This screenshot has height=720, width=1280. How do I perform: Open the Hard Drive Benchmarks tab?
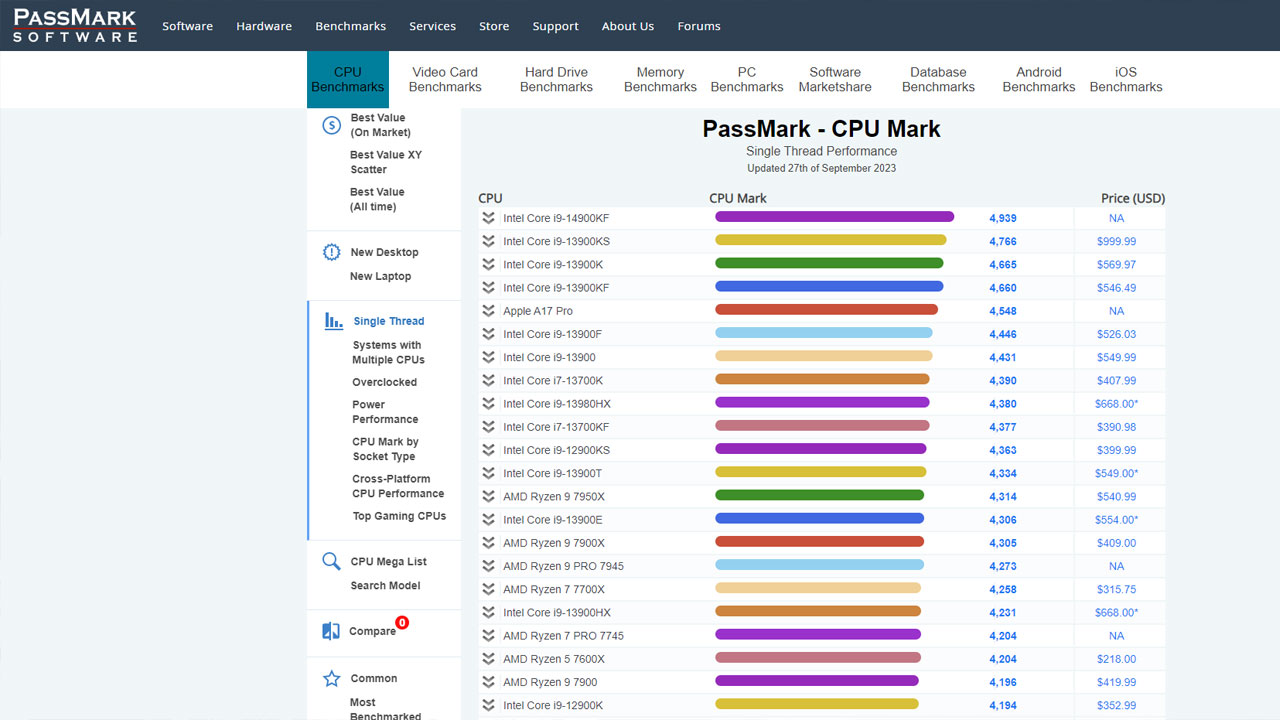[x=556, y=80]
